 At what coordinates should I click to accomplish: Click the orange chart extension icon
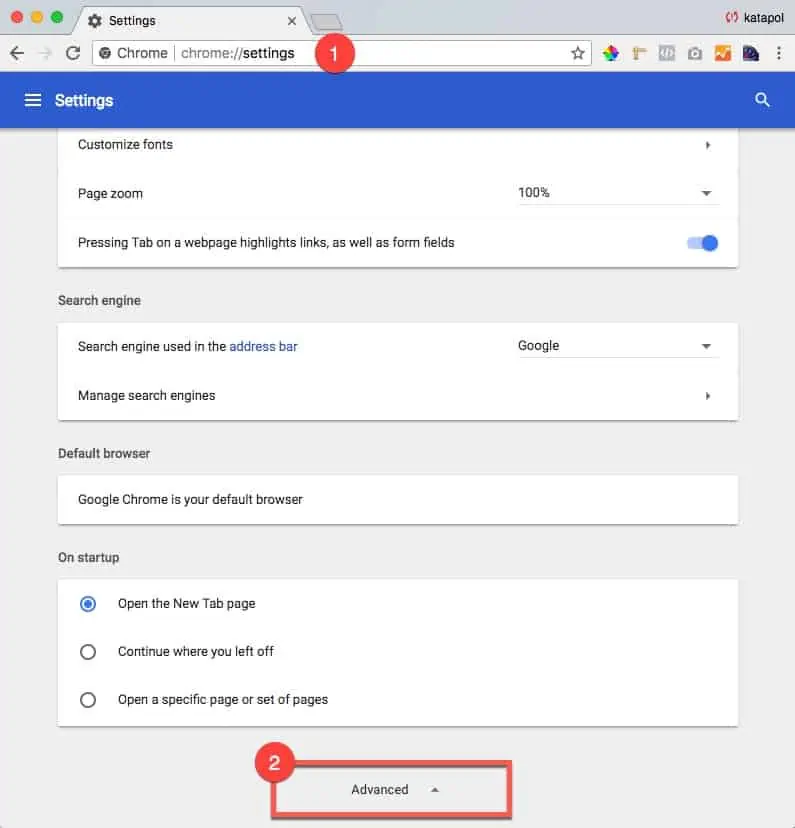pos(723,53)
